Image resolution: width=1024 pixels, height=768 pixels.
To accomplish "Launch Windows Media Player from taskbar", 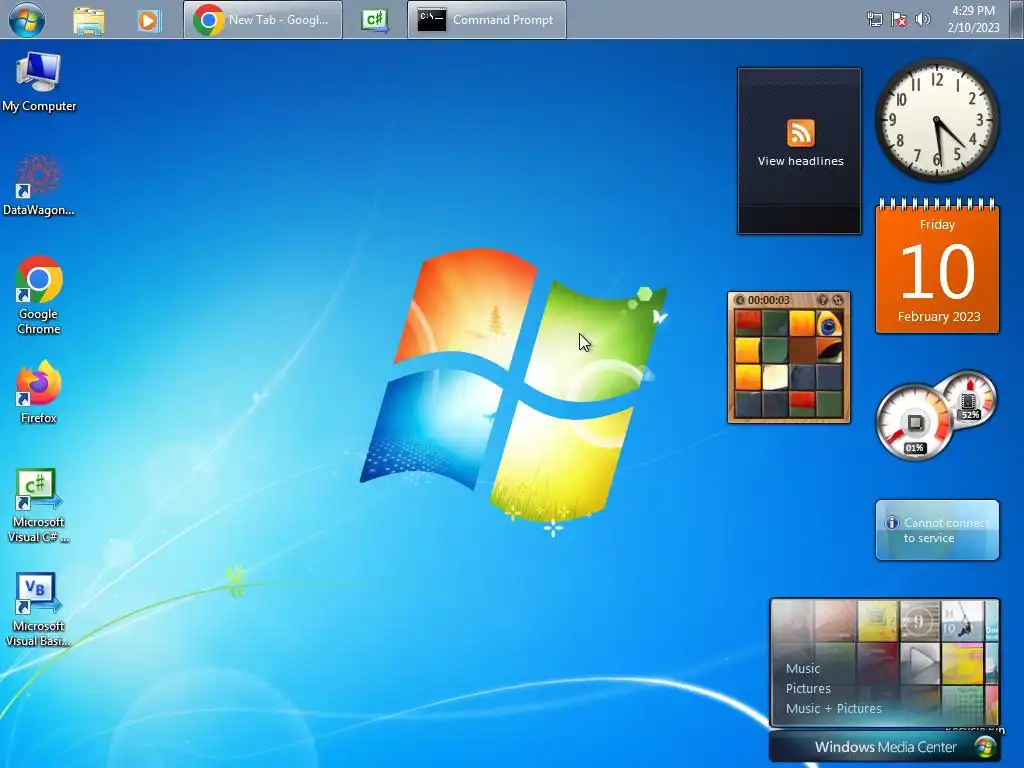I will [x=149, y=21].
